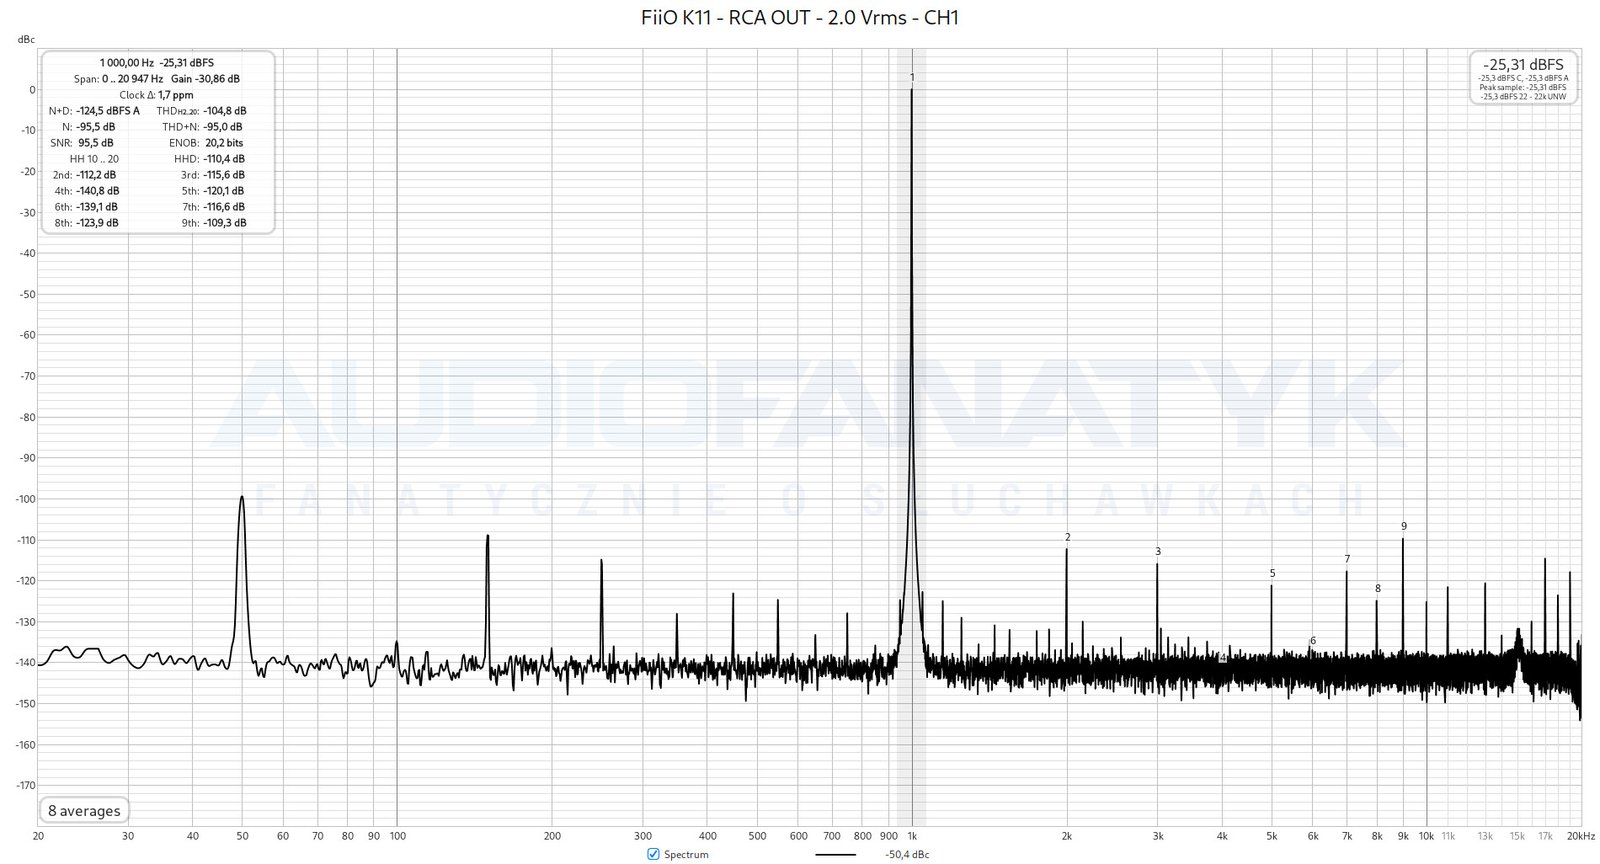Click the 'SNR: 95,5 dB' value
The width and height of the screenshot is (1600, 864).
[x=82, y=143]
